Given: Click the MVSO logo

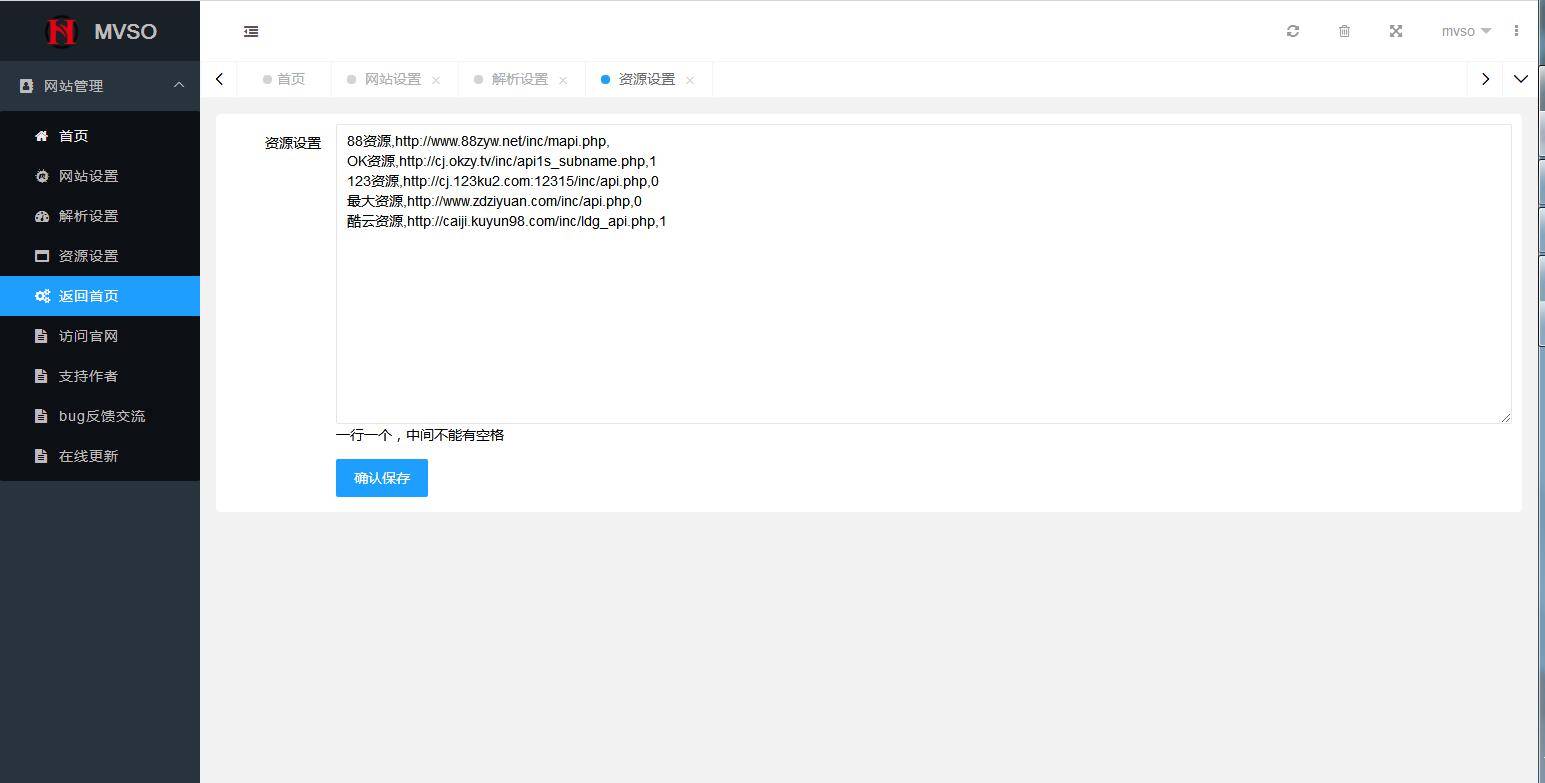Looking at the screenshot, I should click(100, 31).
